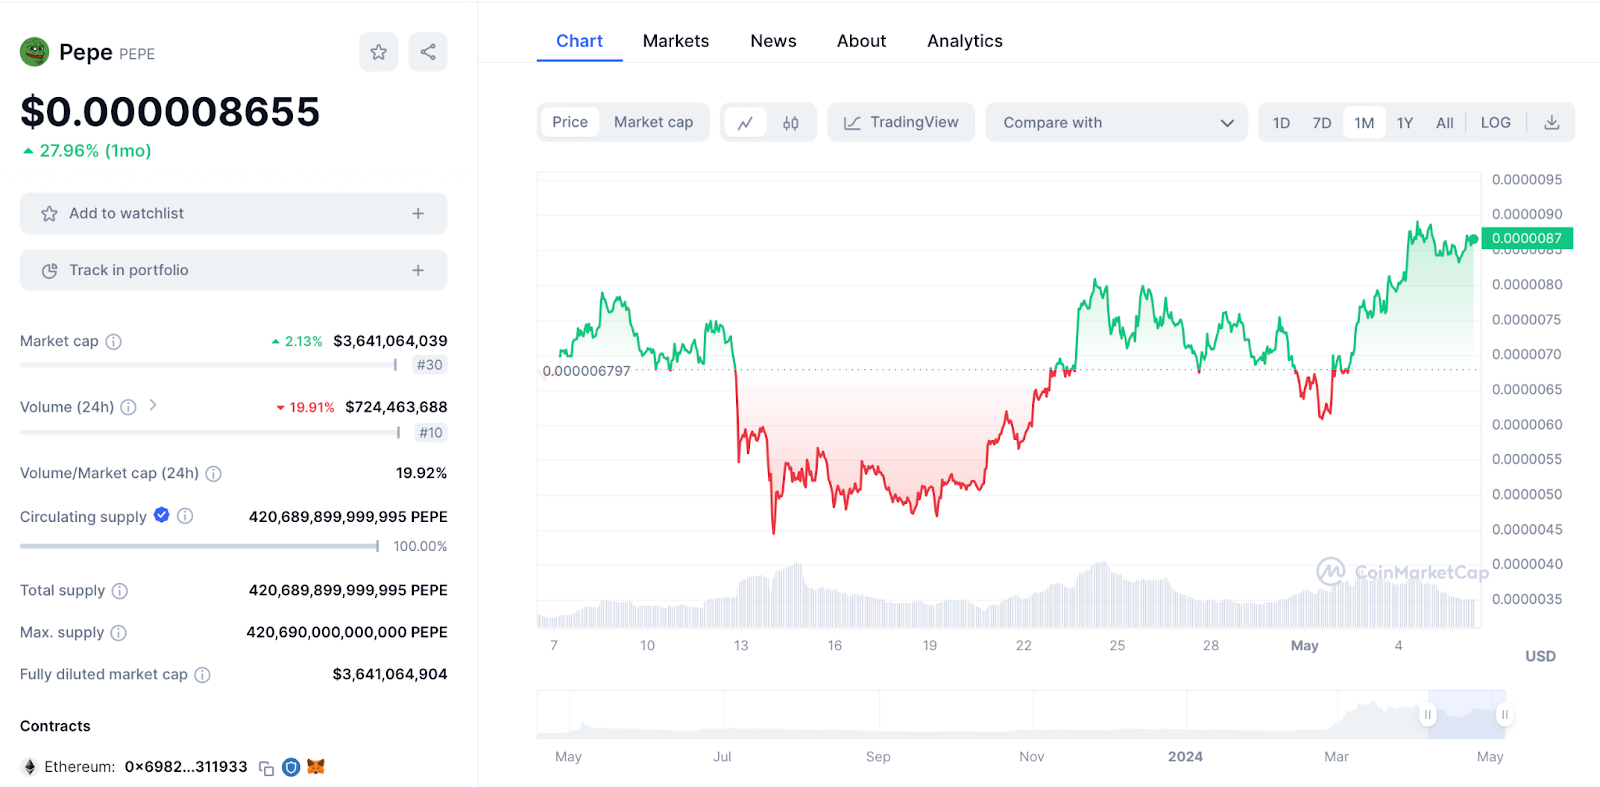Viewport: 1600px width, 787px height.
Task: Click the 2.13% market cap change
Action: [297, 342]
